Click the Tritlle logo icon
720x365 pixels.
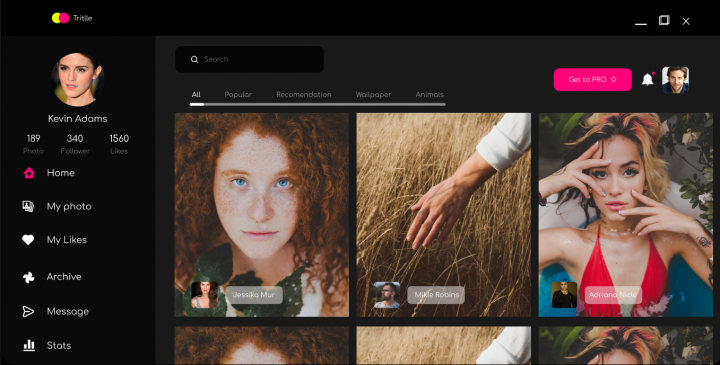(60, 18)
